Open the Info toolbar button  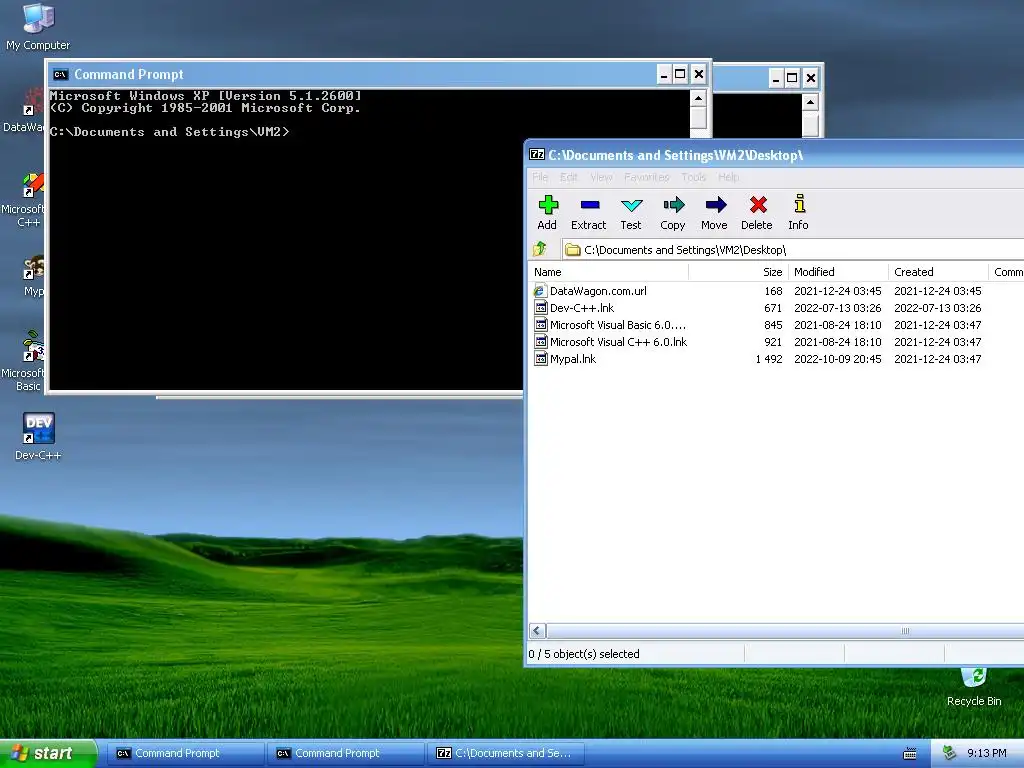[x=798, y=213]
